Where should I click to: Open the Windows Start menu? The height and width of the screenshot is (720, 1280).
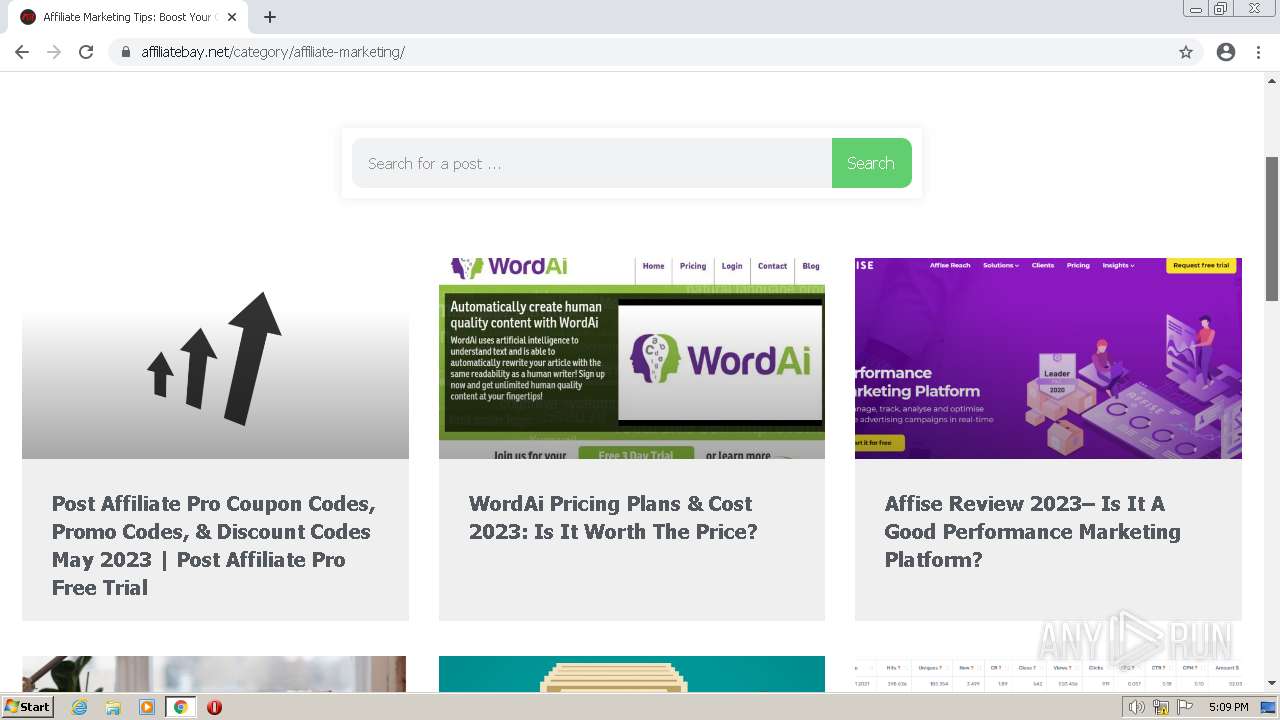click(27, 707)
